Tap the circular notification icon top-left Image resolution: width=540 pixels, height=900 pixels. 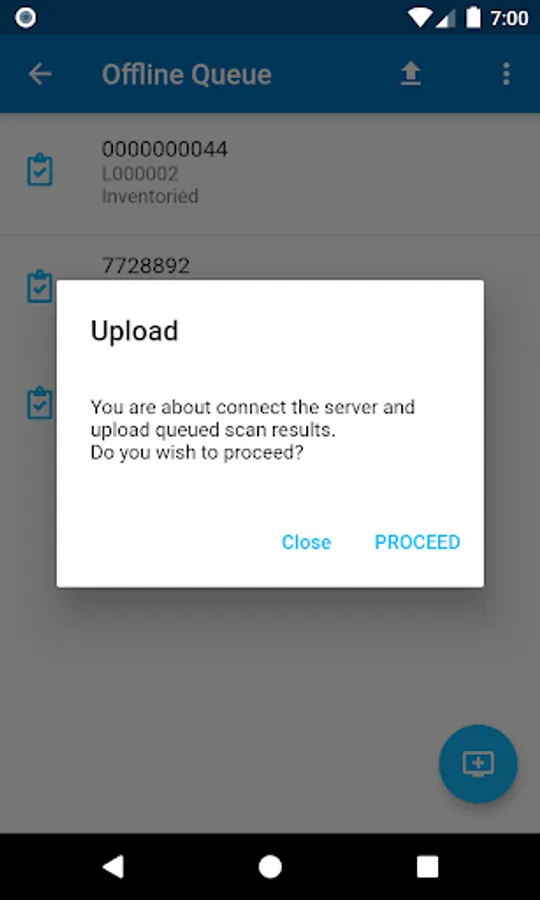point(25,18)
